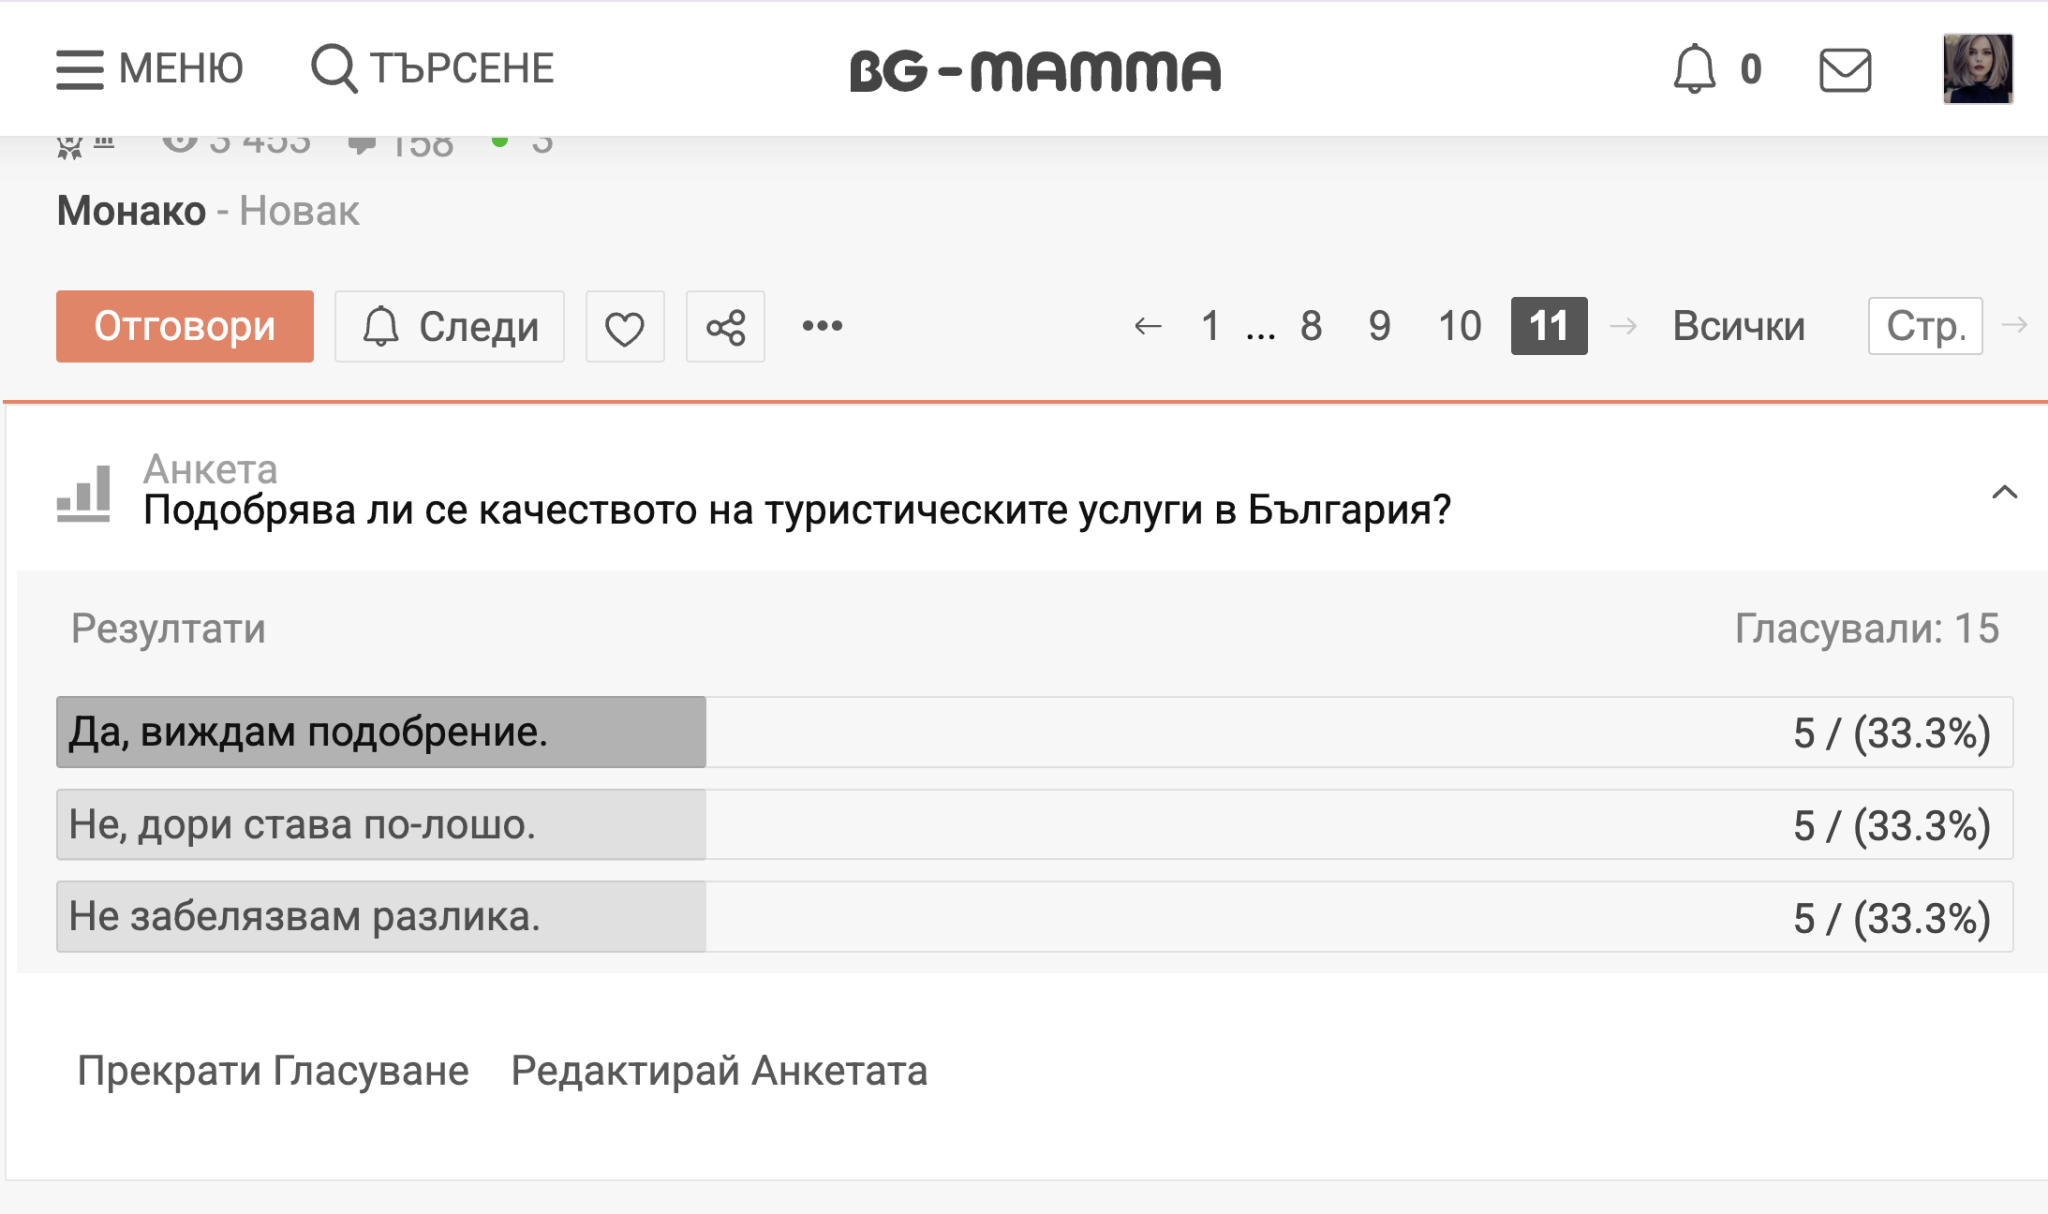Go to page 10
2048x1214 pixels.
point(1459,326)
